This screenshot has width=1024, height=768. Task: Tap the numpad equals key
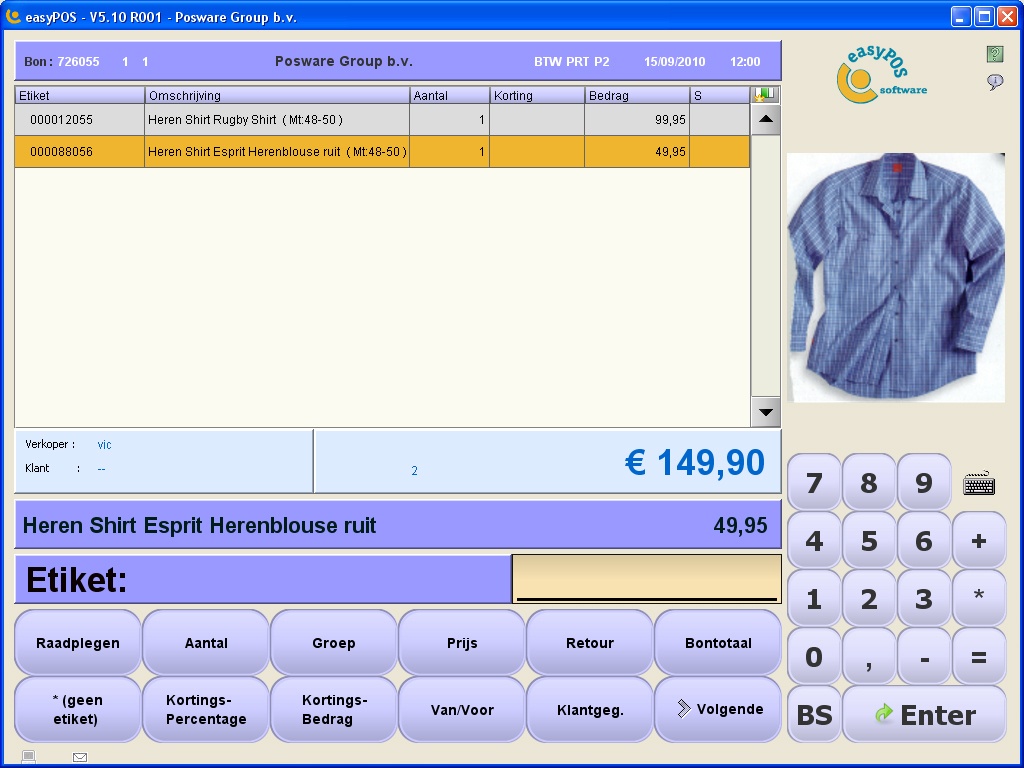point(978,656)
